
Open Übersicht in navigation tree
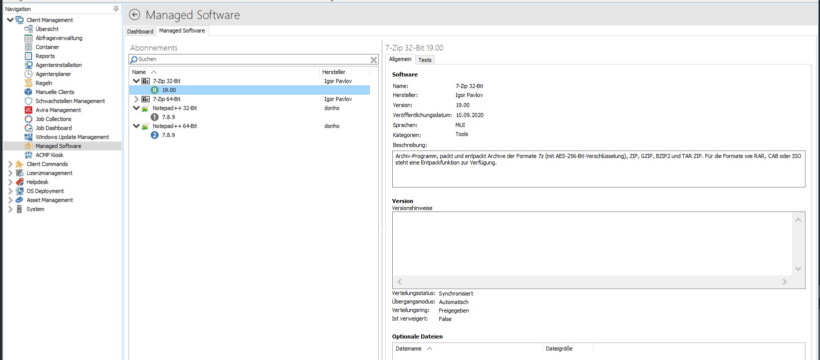click(47, 29)
